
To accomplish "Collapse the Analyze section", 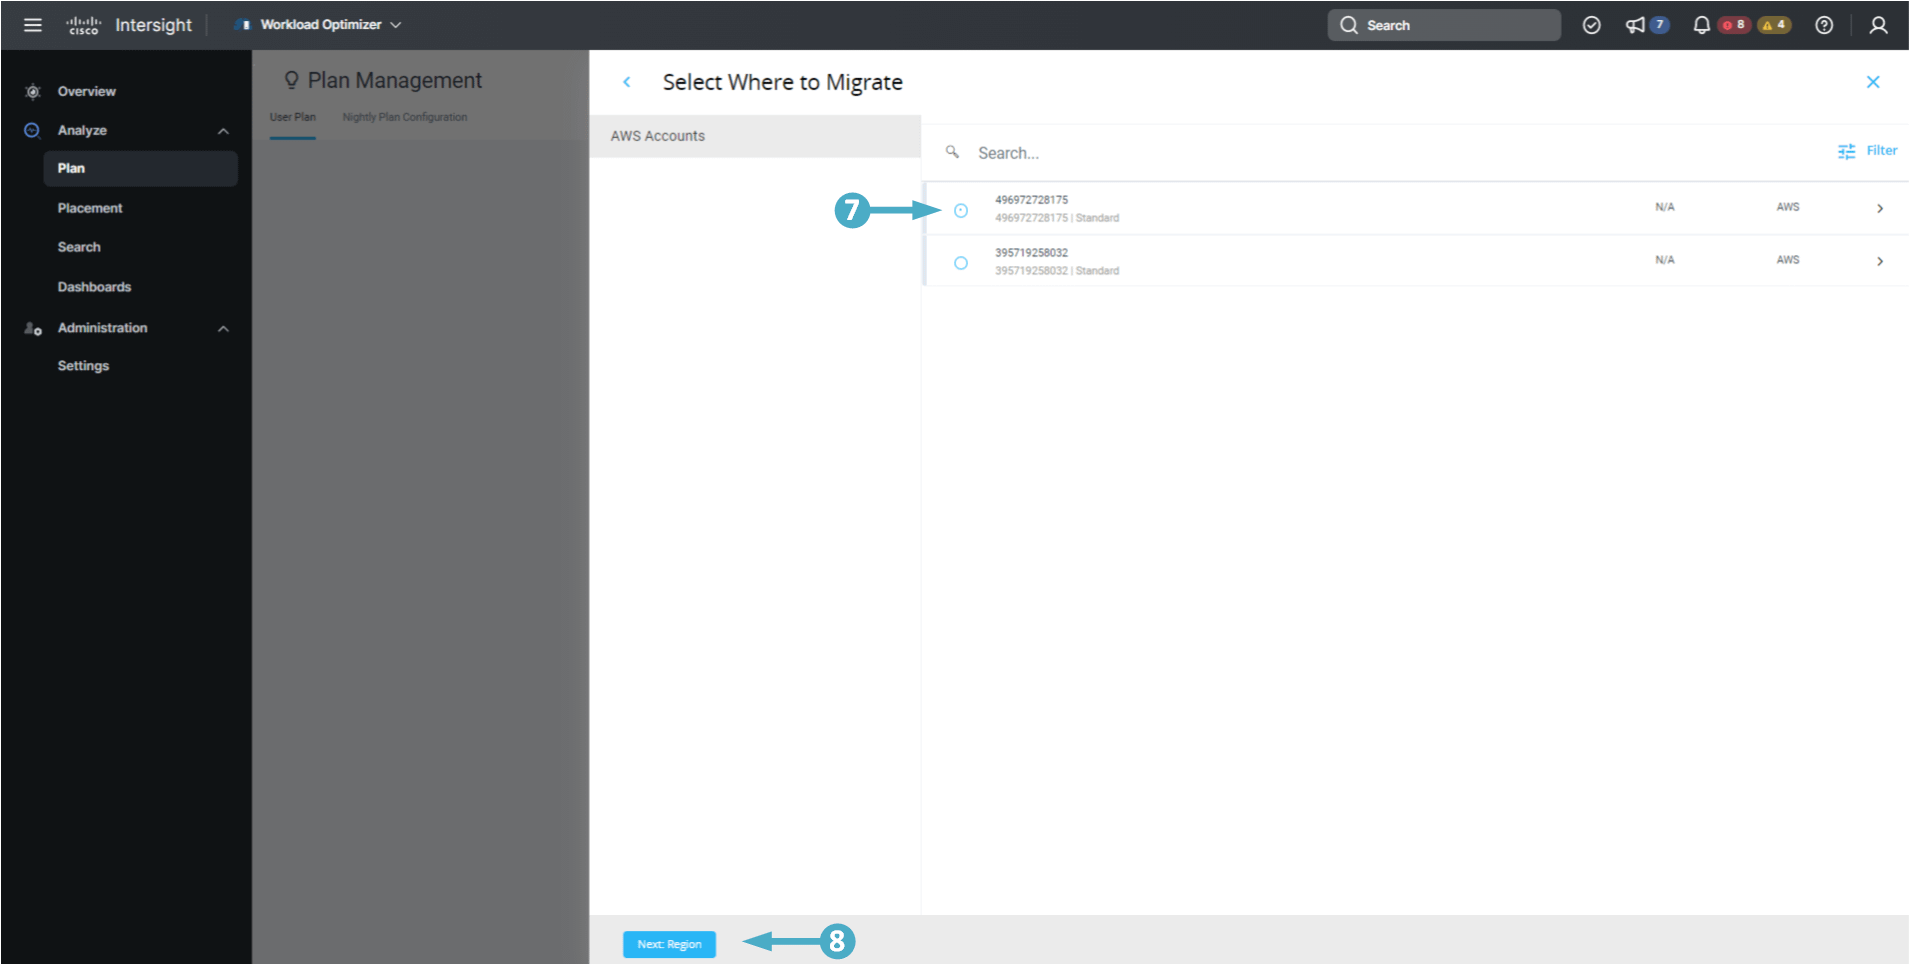I will click(223, 131).
